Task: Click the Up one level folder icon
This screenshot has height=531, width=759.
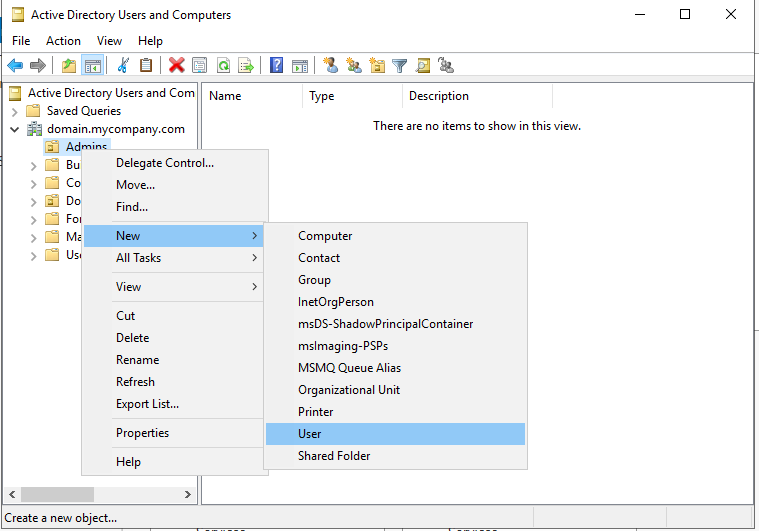Action: click(x=68, y=66)
